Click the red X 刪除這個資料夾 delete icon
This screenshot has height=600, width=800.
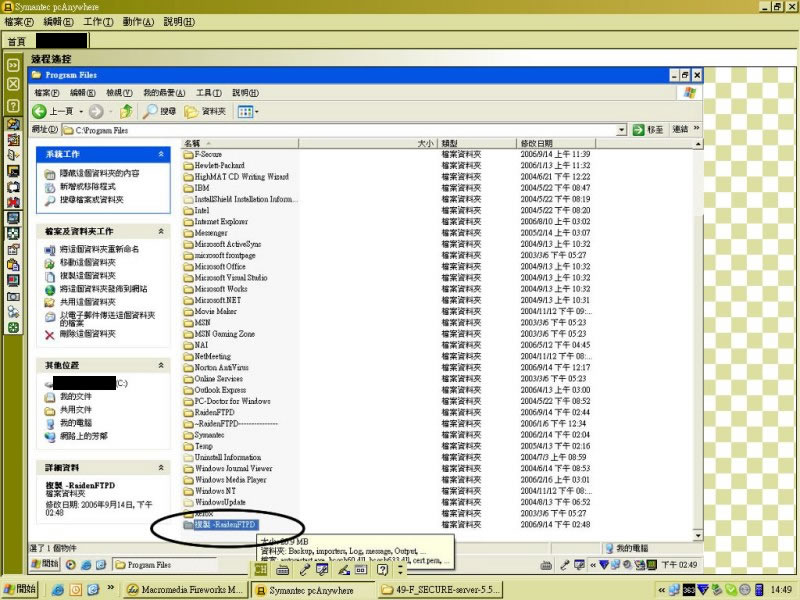(x=49, y=335)
